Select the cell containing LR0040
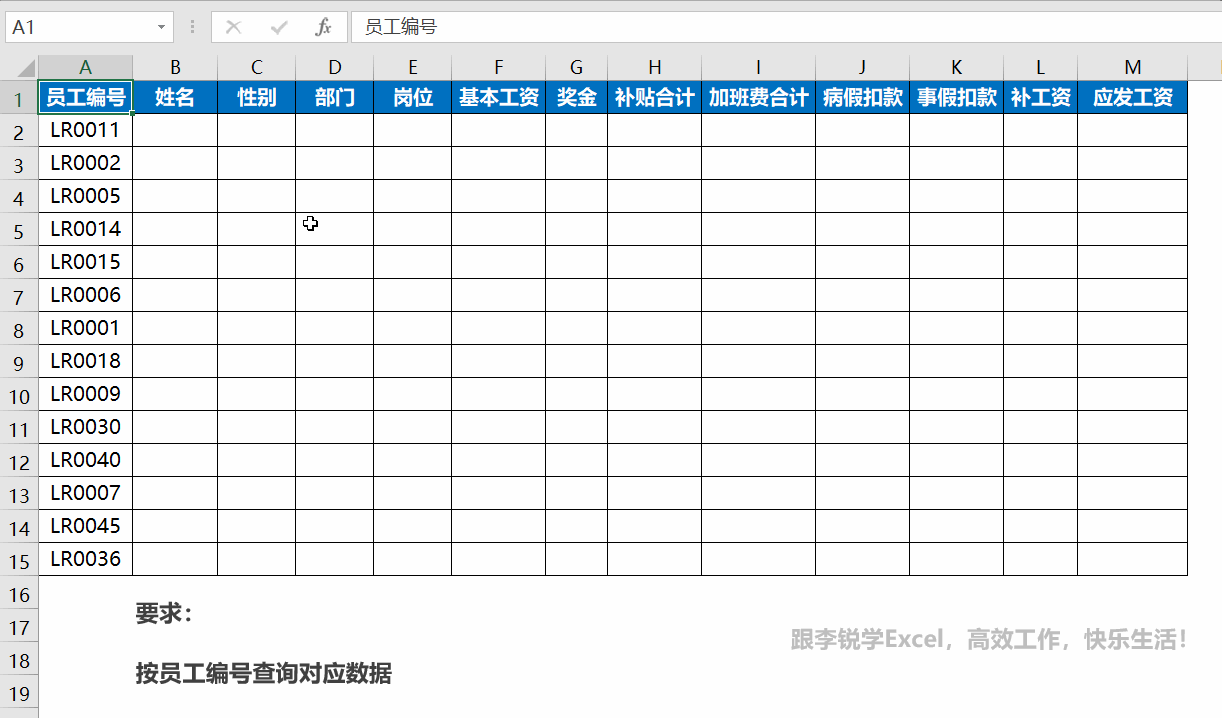Image resolution: width=1222 pixels, height=718 pixels. point(86,460)
